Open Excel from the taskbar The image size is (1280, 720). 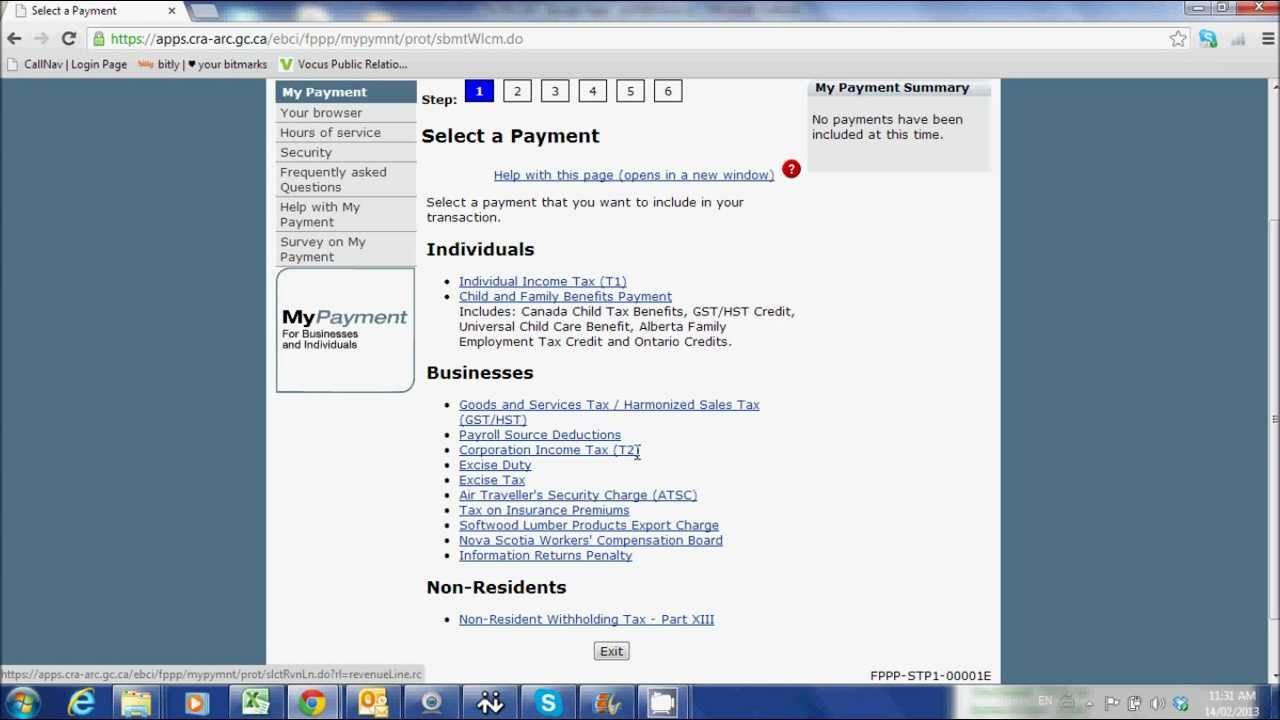tap(255, 703)
